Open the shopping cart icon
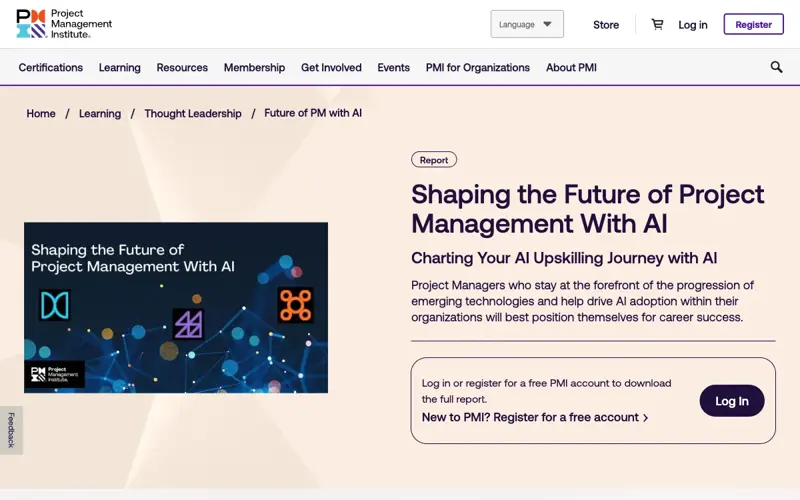Image resolution: width=800 pixels, height=500 pixels. coord(657,24)
